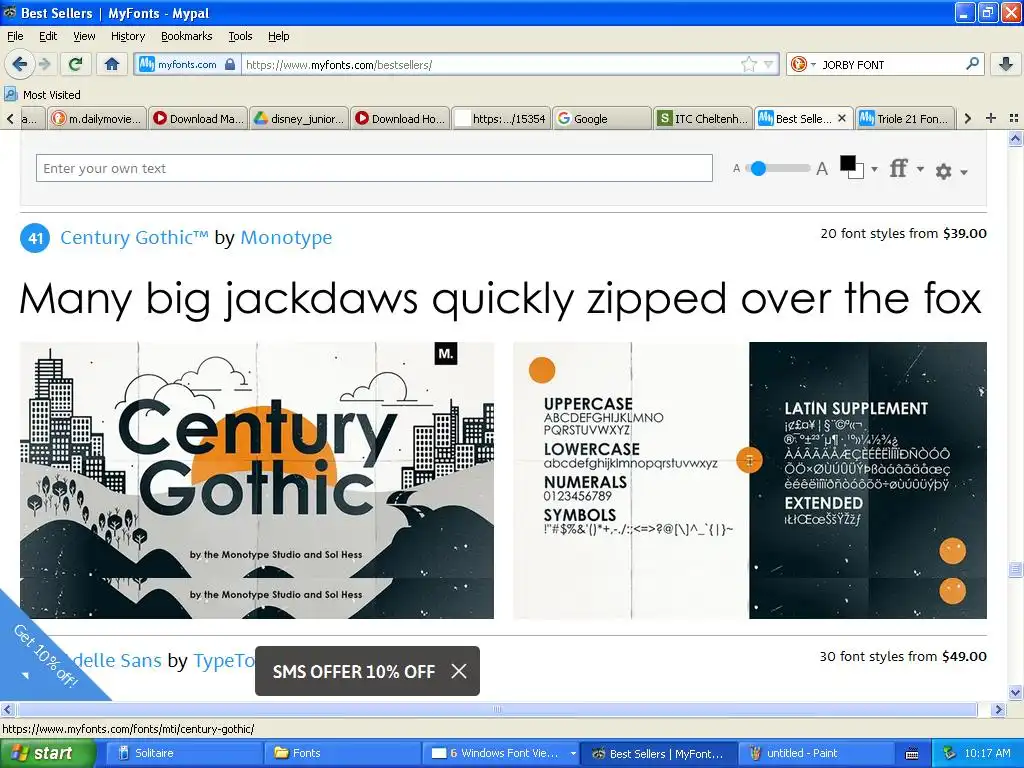This screenshot has width=1024, height=768.
Task: Click the Enter your own text field
Action: (x=374, y=168)
